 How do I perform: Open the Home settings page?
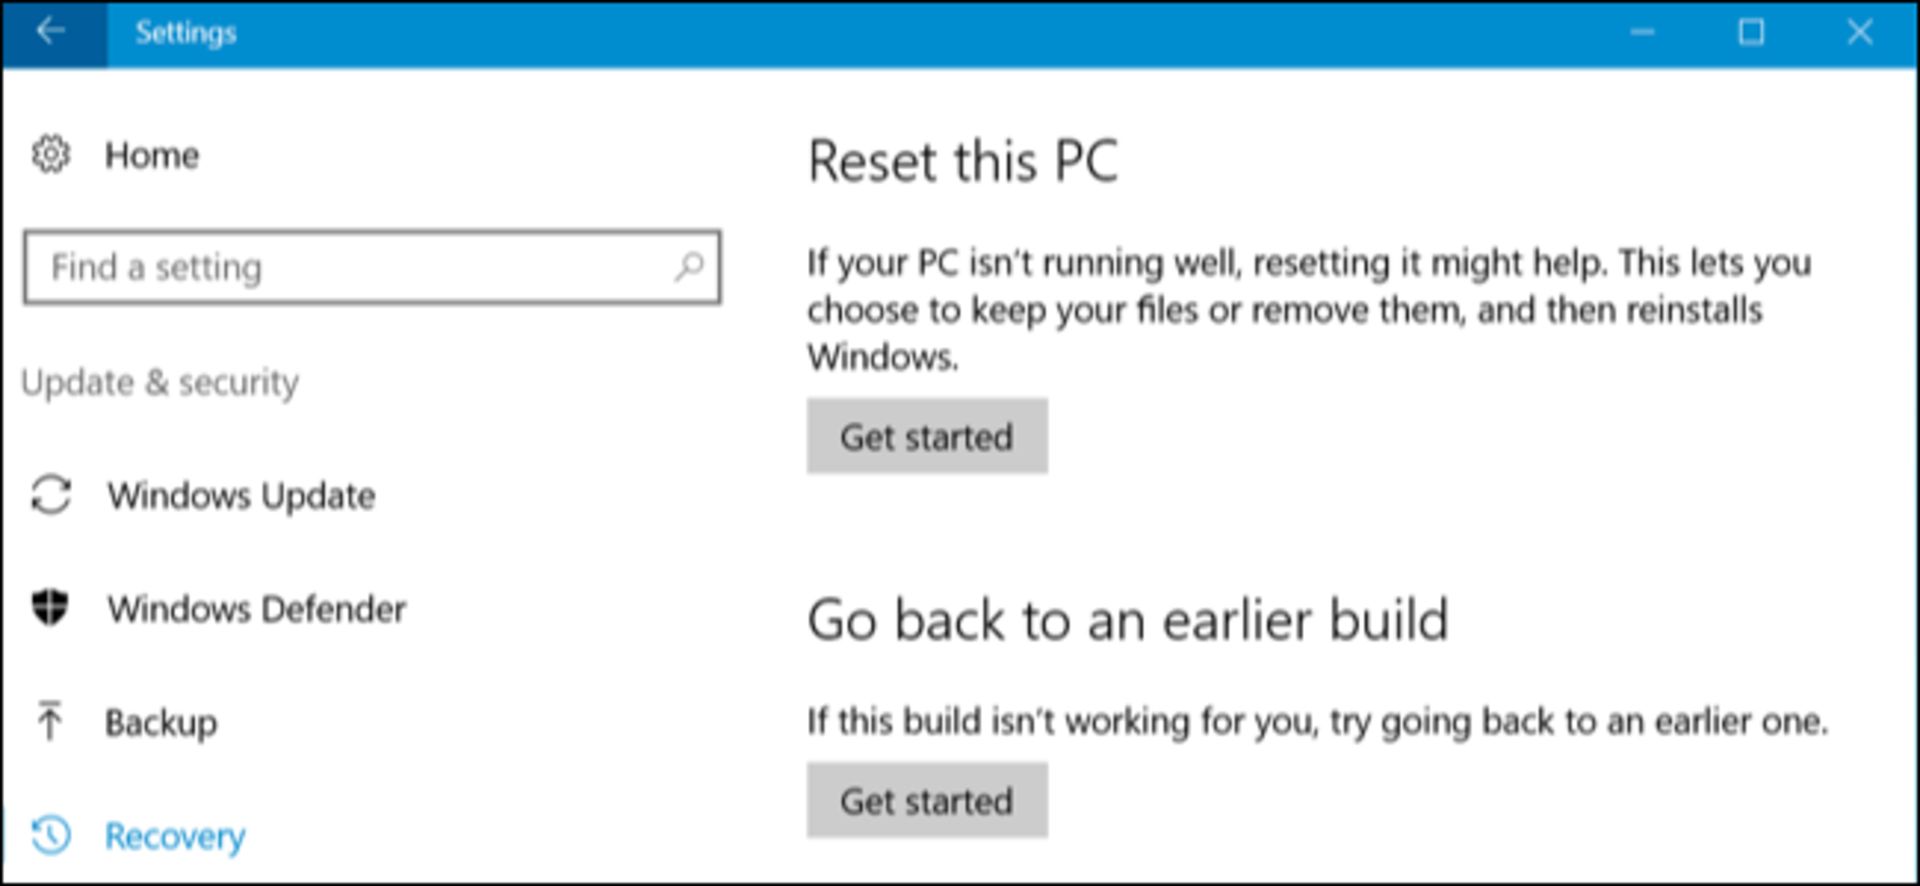pyautogui.click(x=152, y=155)
